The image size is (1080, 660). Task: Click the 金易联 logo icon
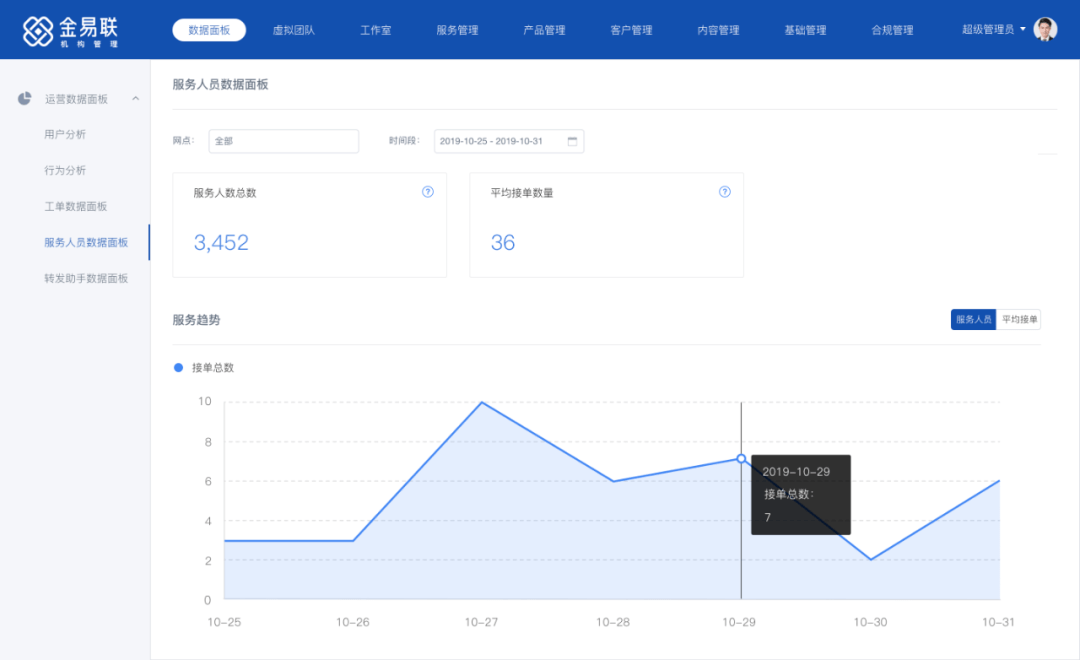38,30
